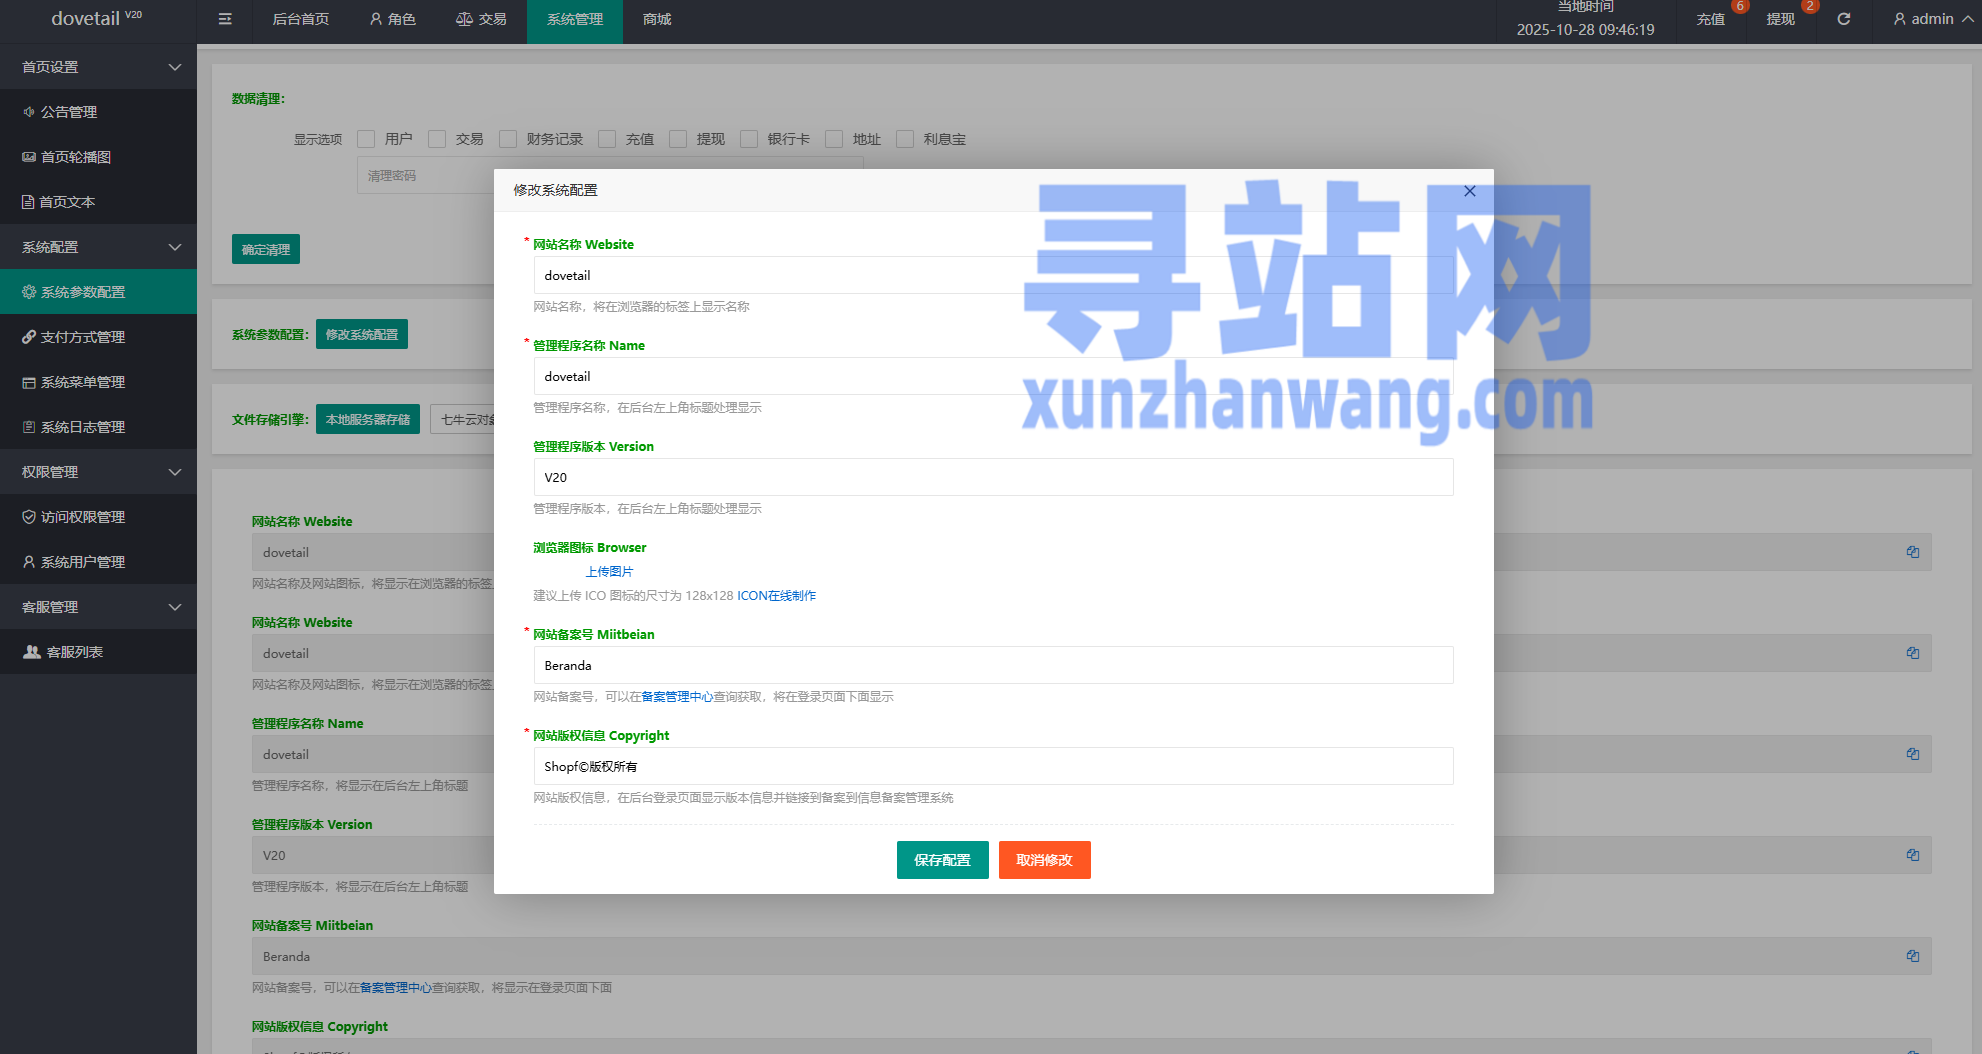Close the 修改系统配置 dialog with X
Image resolution: width=1982 pixels, height=1054 pixels.
[1469, 191]
